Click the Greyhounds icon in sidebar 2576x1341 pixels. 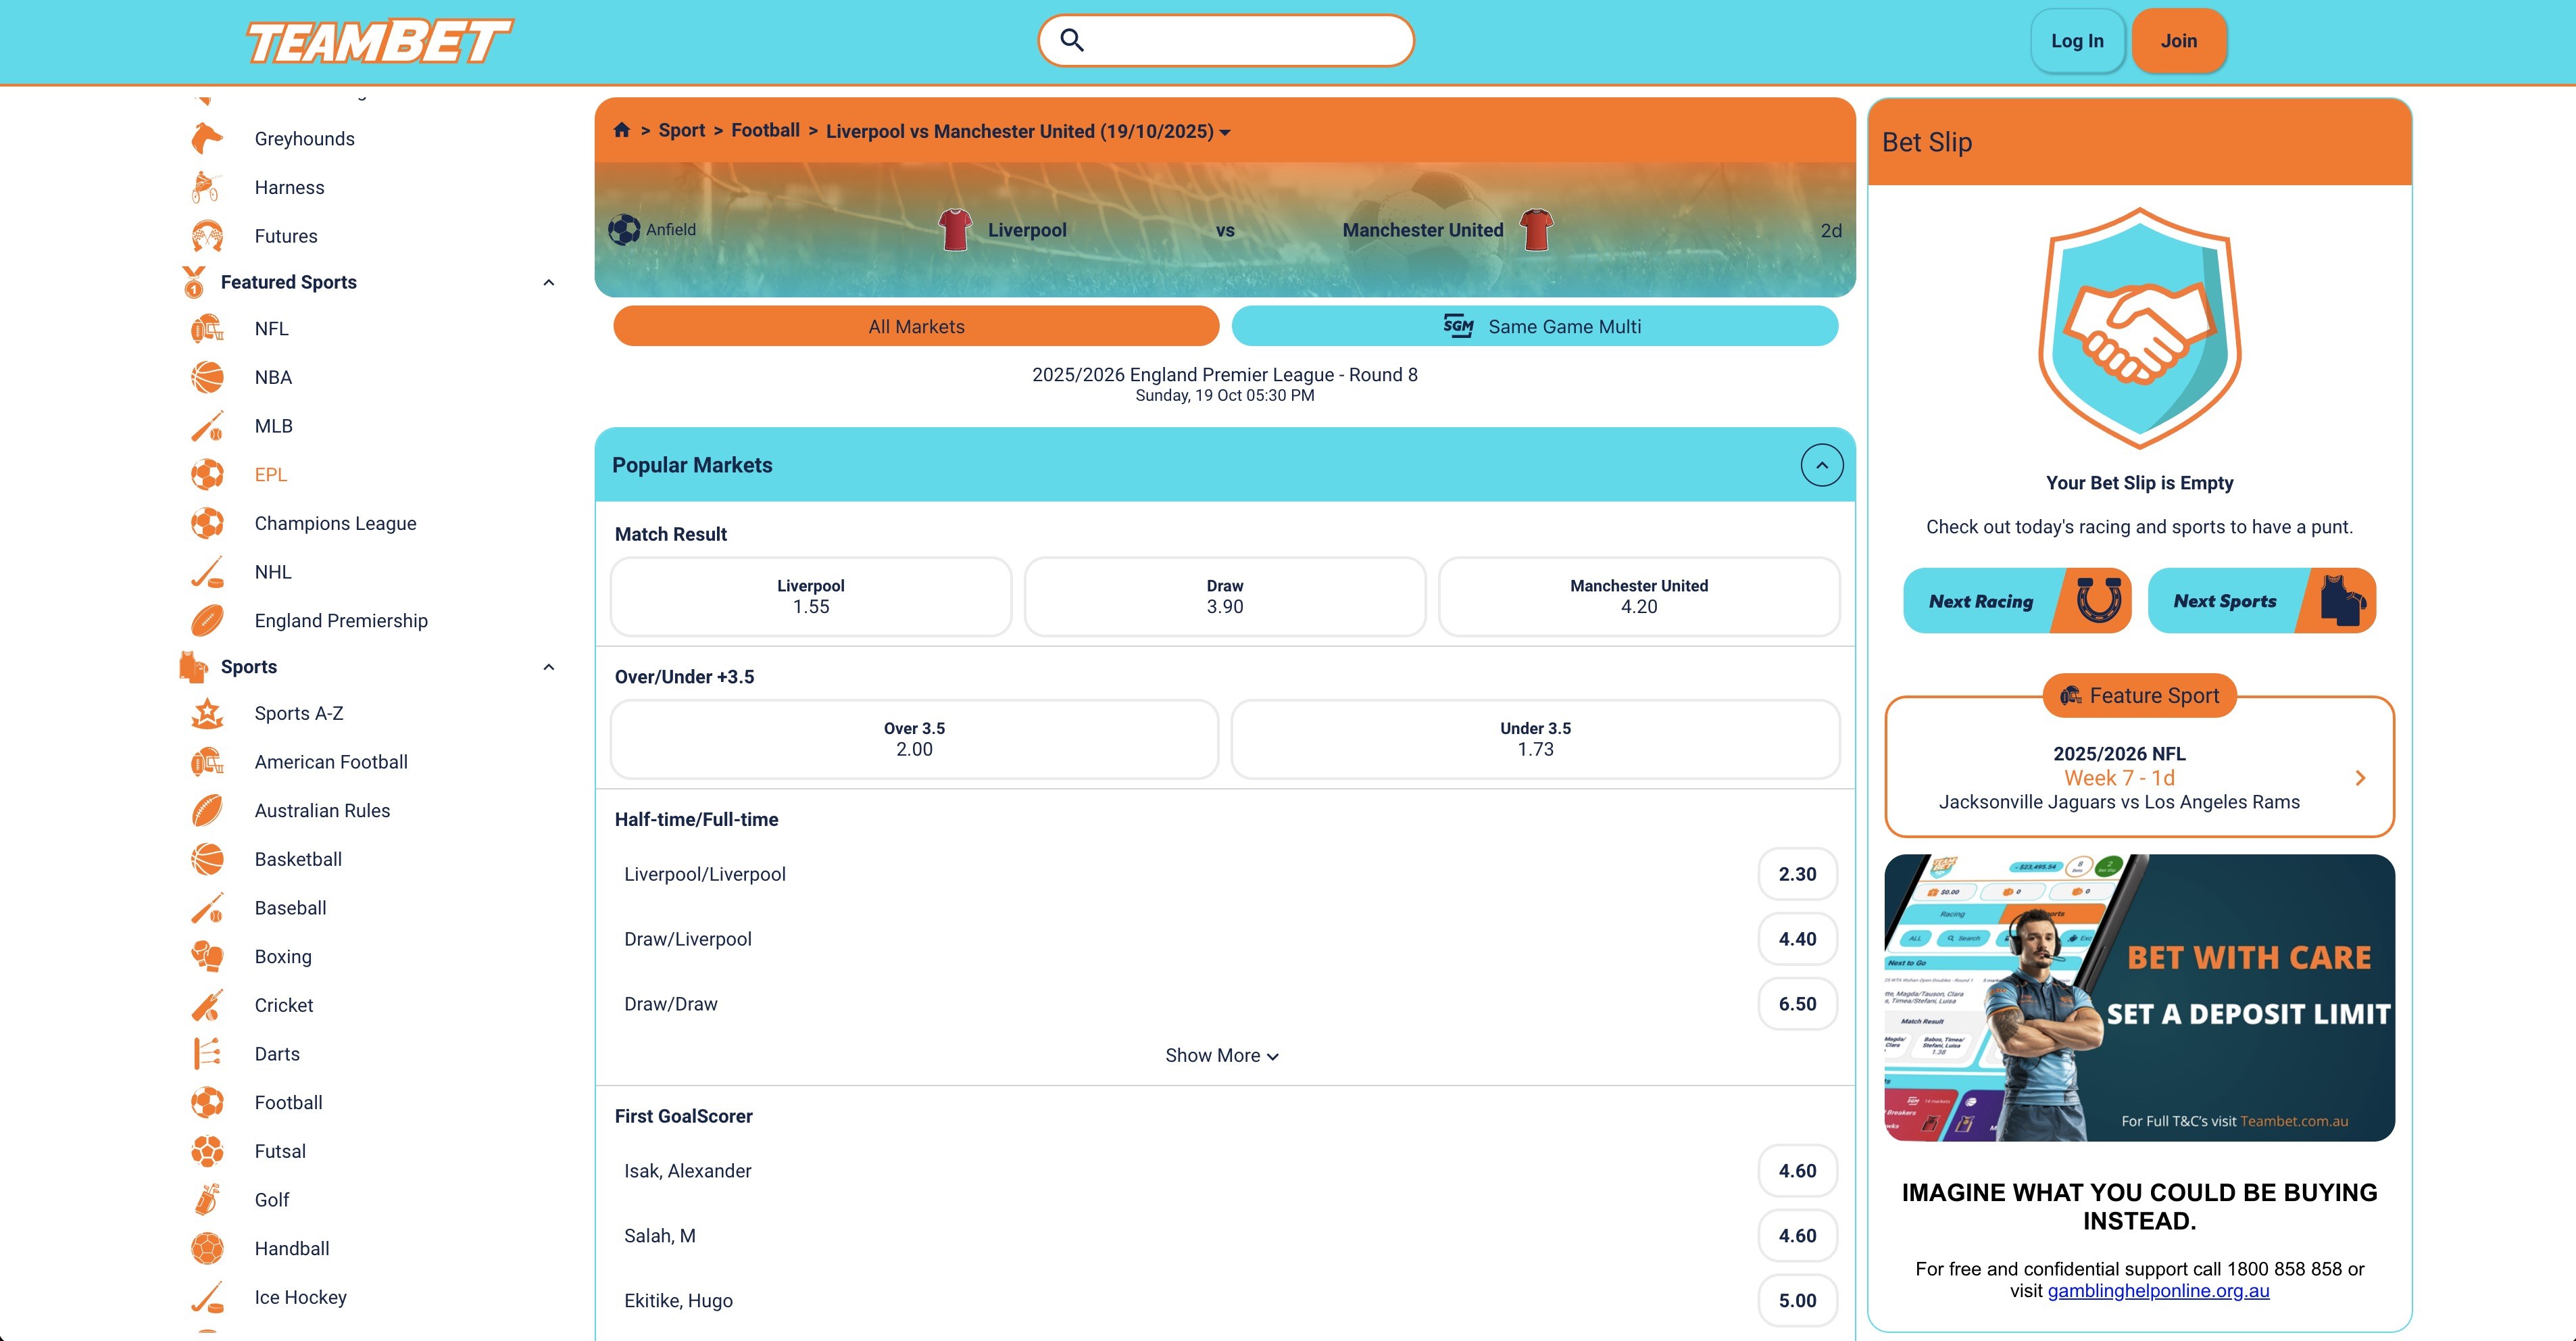(207, 139)
